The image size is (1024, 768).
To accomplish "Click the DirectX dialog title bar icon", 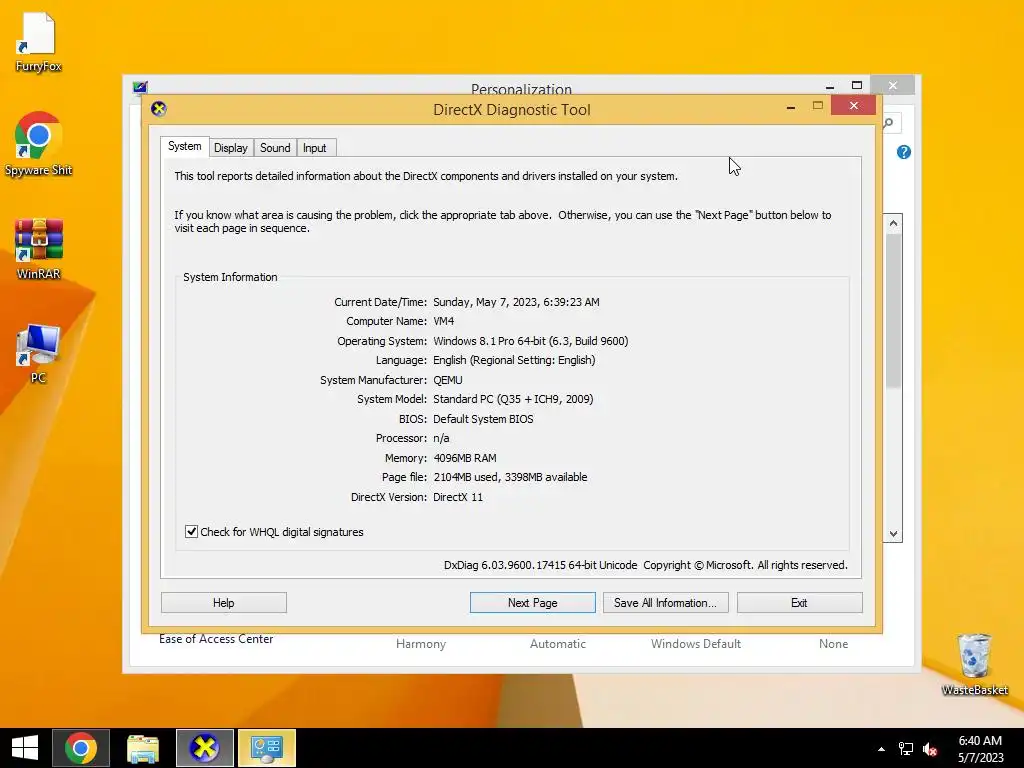I will [159, 108].
